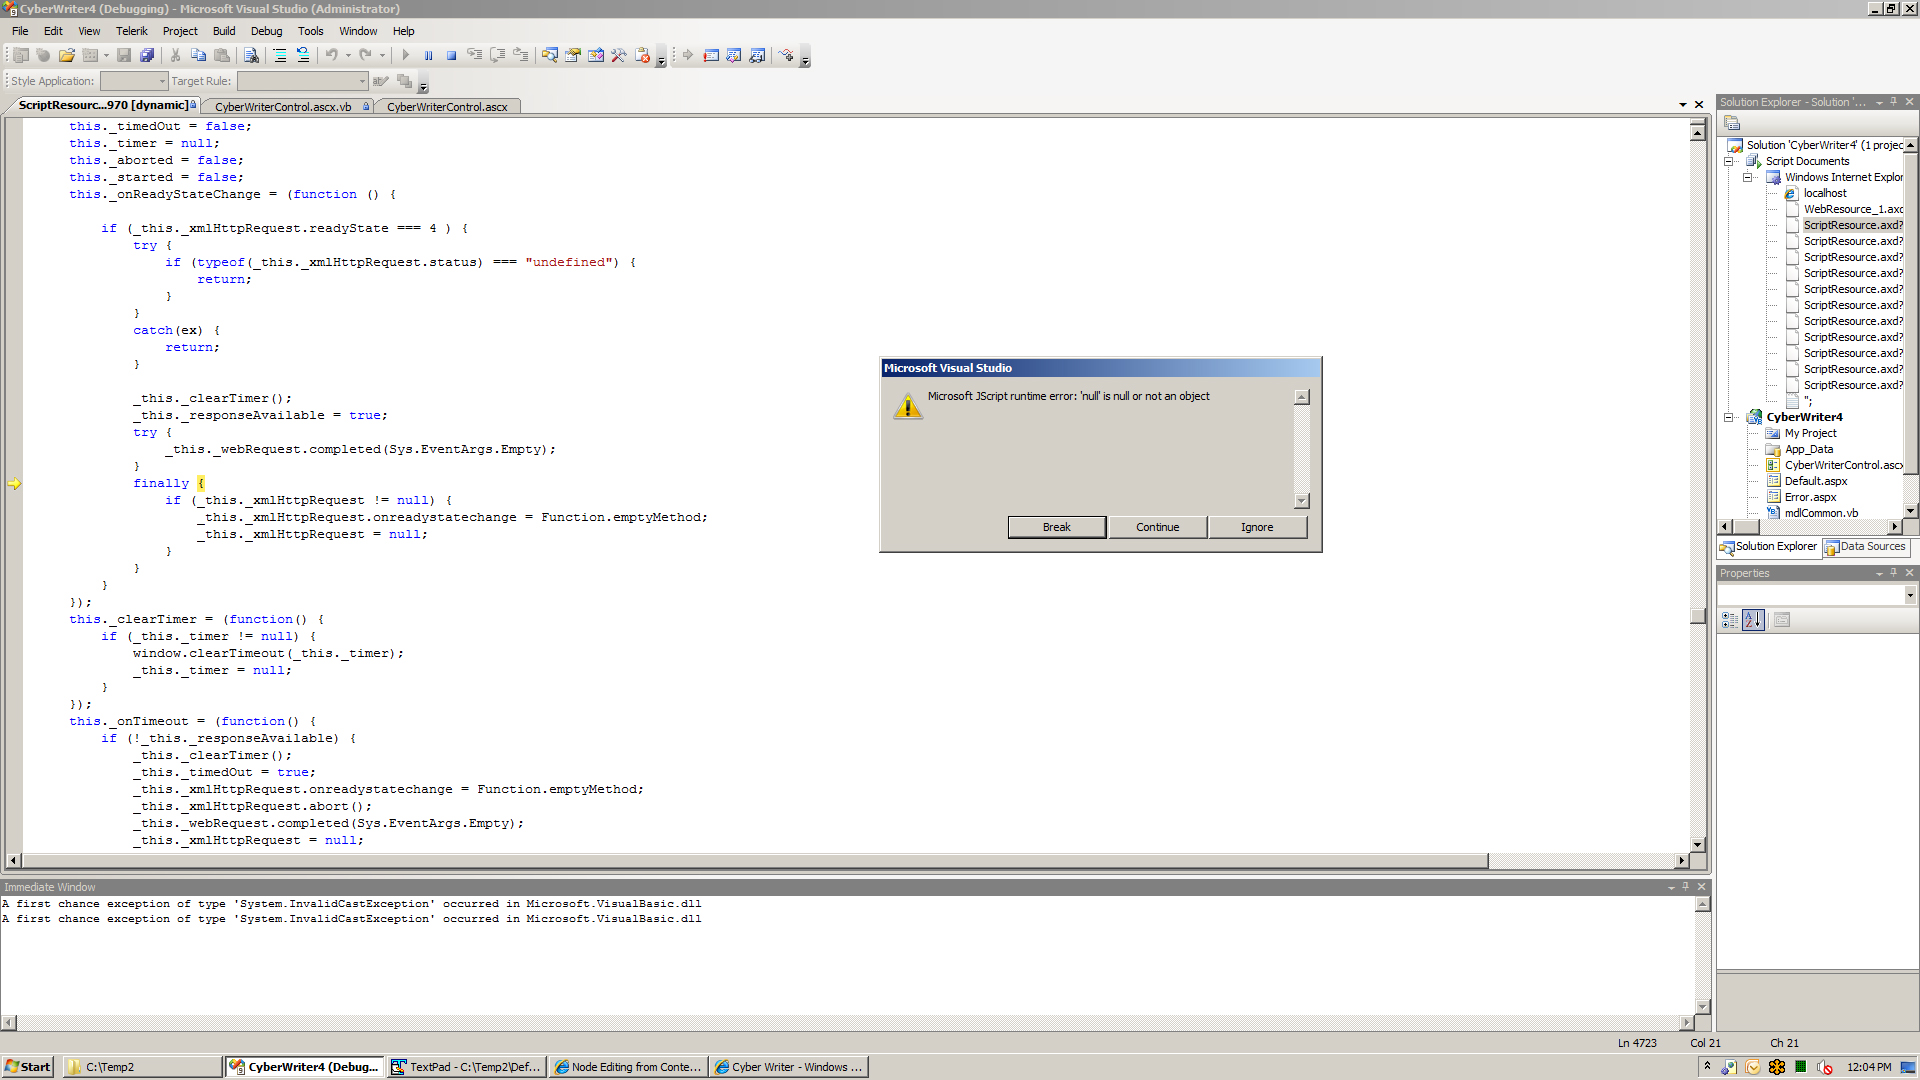The image size is (1920, 1080).
Task: Switch to CyberWriterControl.ascx.vb tab
Action: [x=283, y=106]
